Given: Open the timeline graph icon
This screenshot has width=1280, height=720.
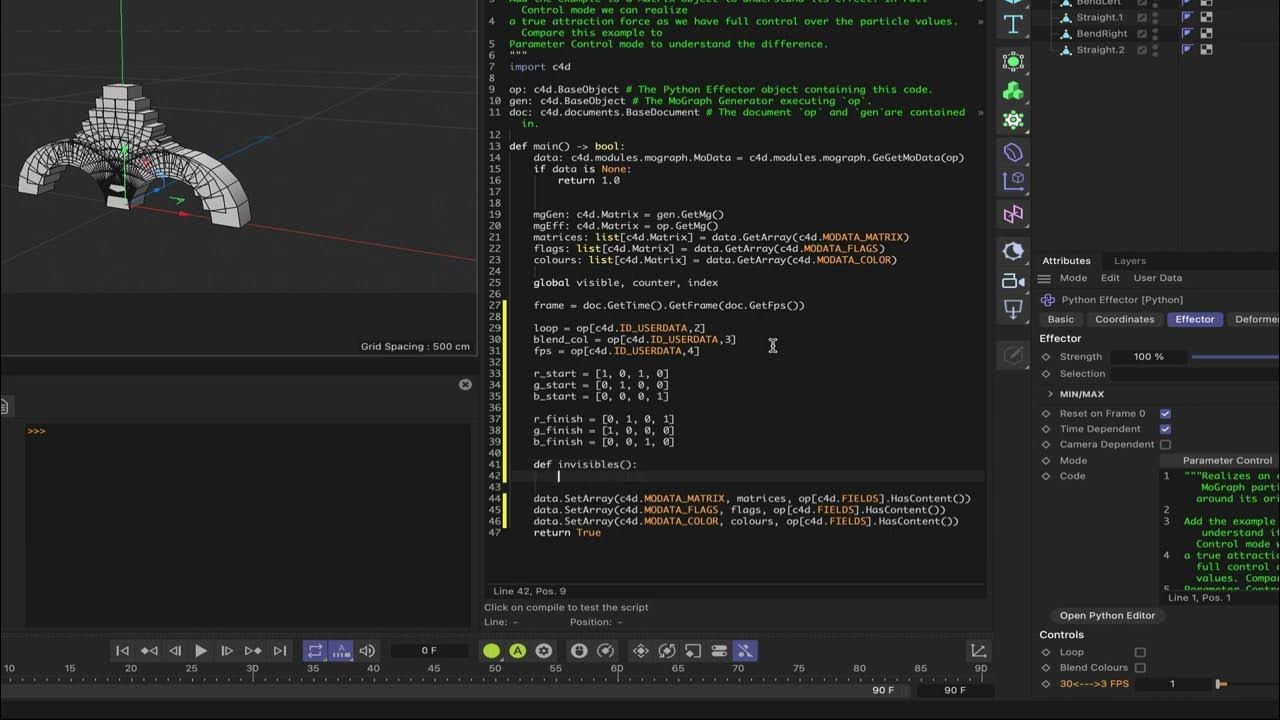Looking at the screenshot, I should pos(979,651).
